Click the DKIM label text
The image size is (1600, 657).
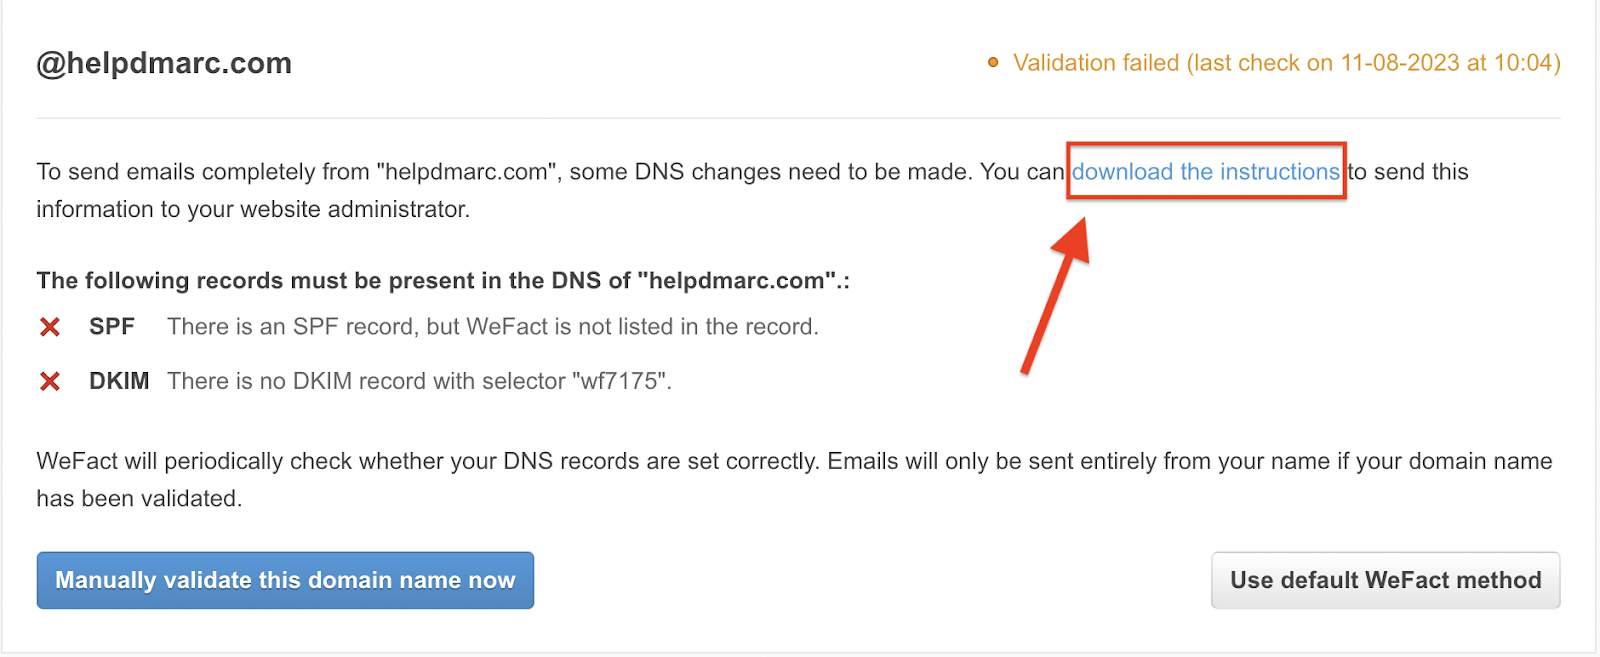click(119, 380)
